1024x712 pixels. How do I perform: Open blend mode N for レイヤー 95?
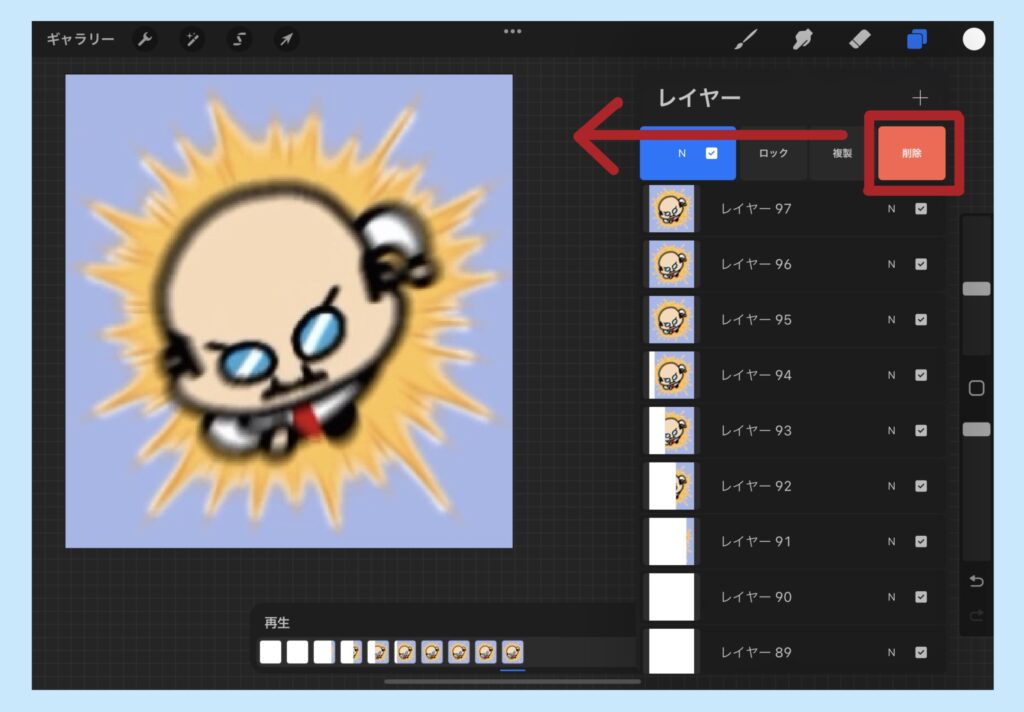pos(891,320)
